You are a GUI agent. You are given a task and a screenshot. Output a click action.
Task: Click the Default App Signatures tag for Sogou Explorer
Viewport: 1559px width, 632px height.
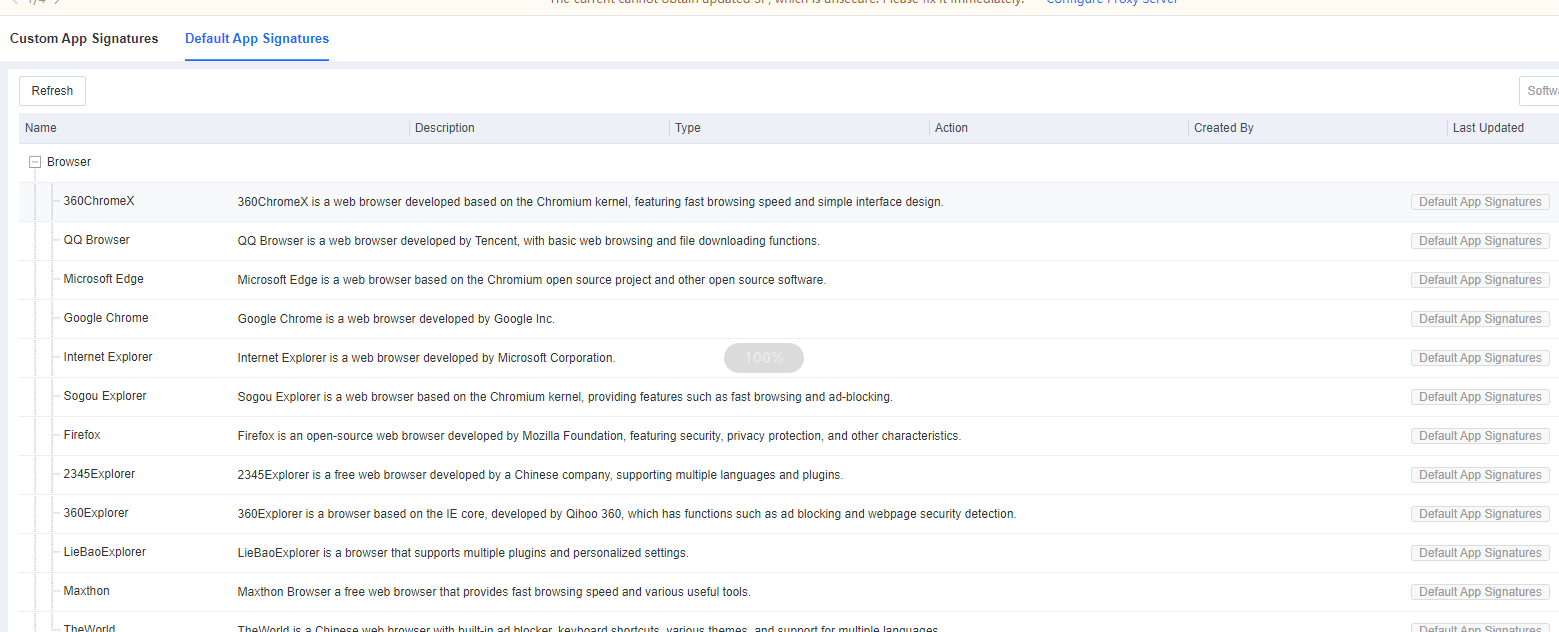click(x=1480, y=397)
